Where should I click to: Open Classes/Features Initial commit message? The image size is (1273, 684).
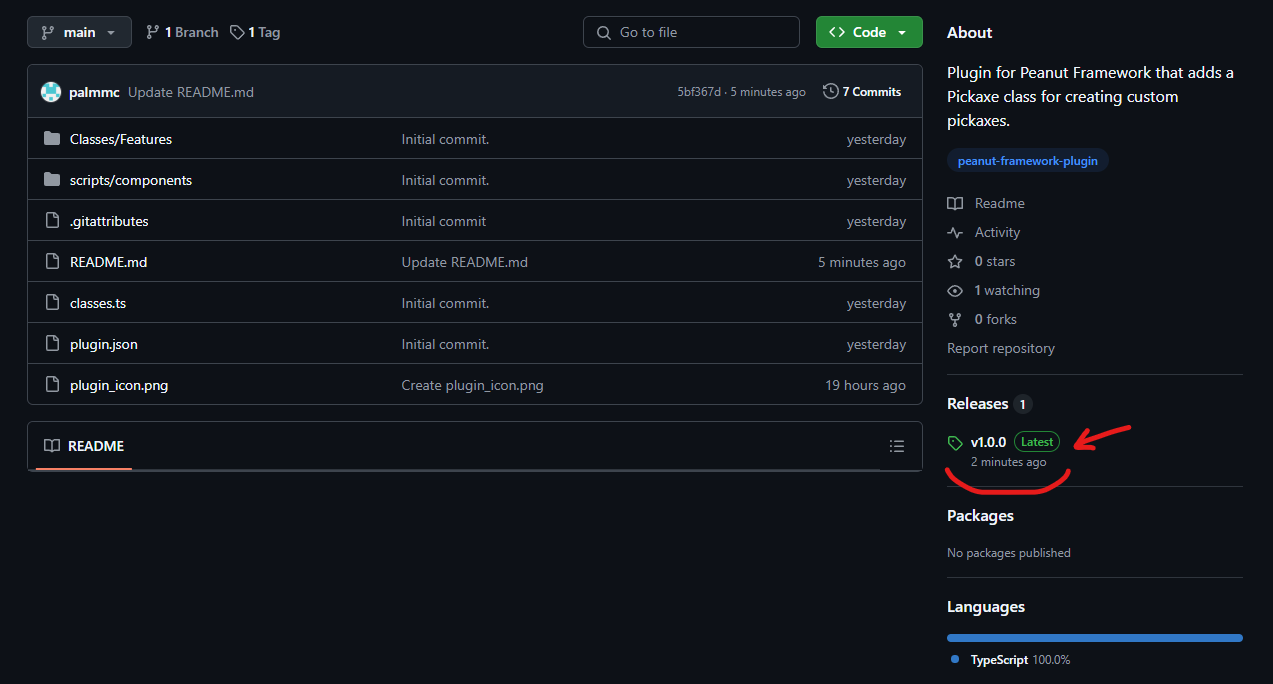[445, 139]
